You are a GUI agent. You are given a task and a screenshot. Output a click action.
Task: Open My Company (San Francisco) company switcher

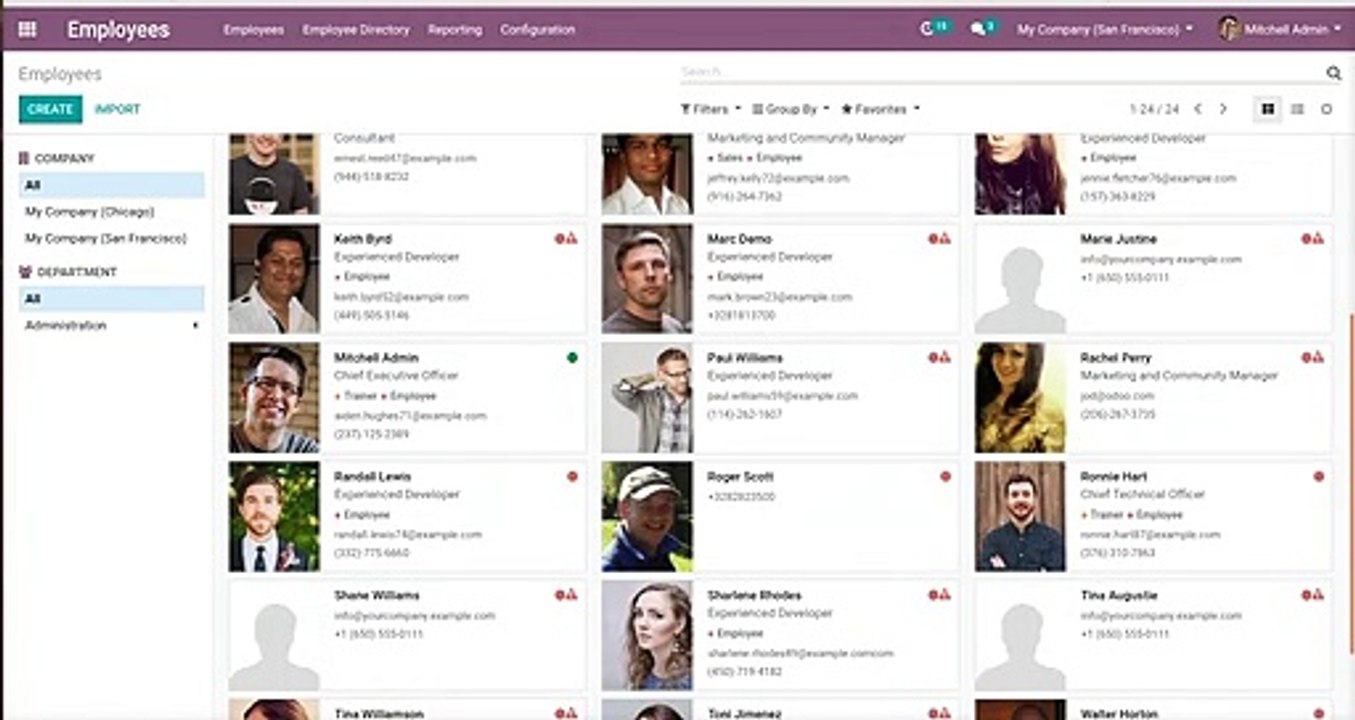(1105, 30)
